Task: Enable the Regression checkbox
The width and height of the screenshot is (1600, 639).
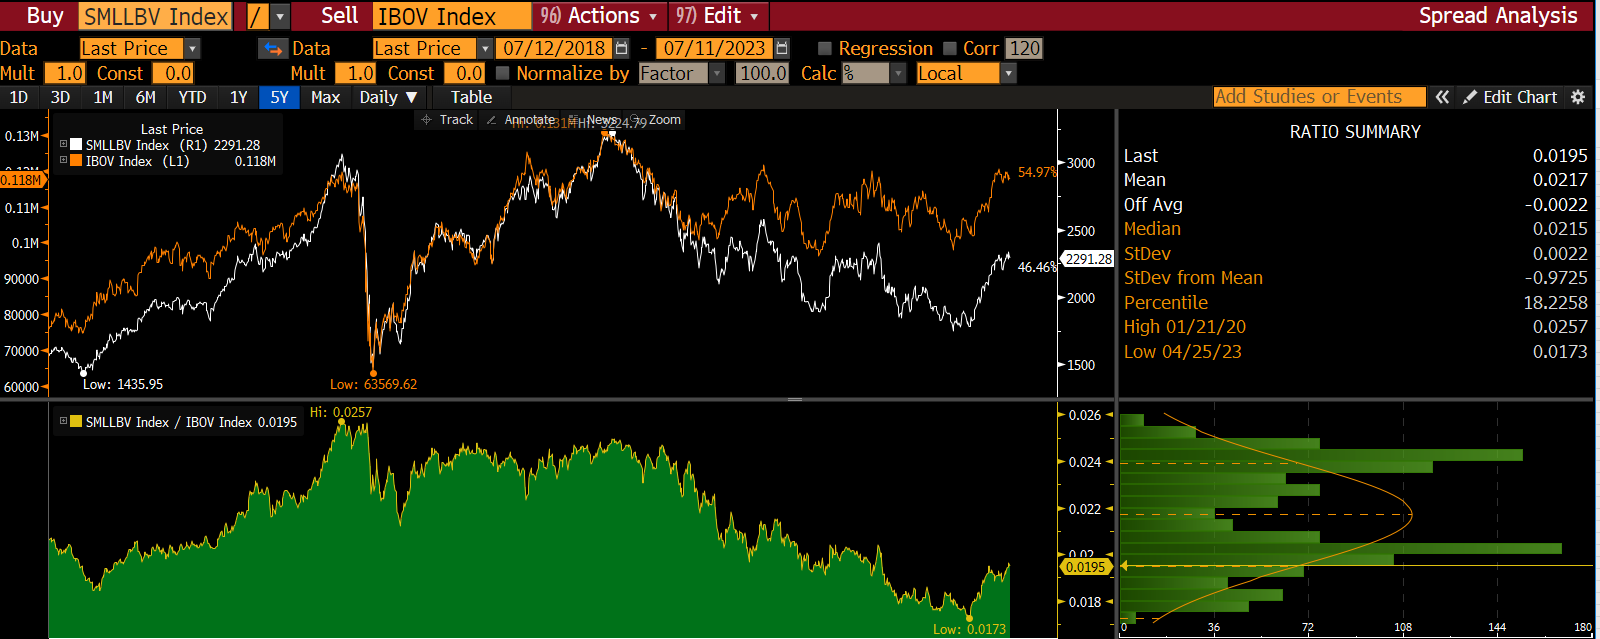Action: point(825,48)
